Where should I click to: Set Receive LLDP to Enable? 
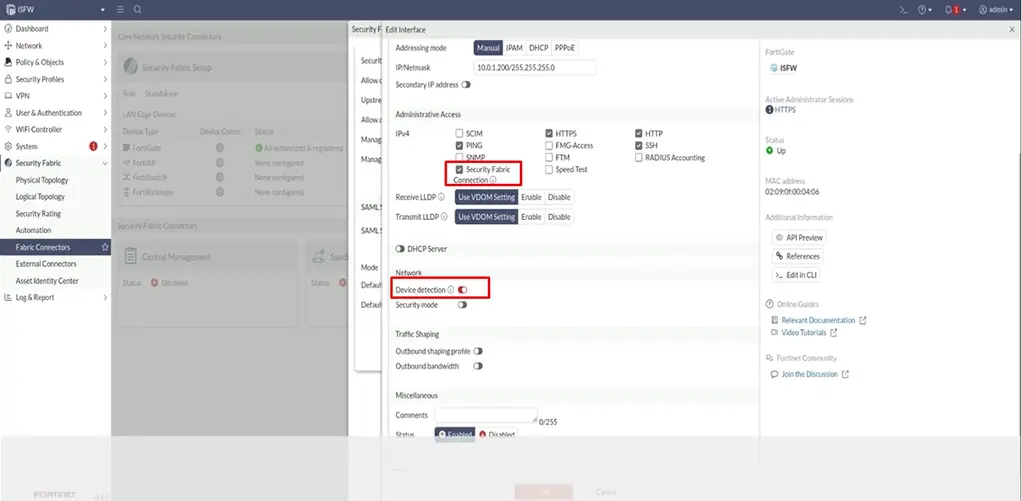click(x=531, y=197)
